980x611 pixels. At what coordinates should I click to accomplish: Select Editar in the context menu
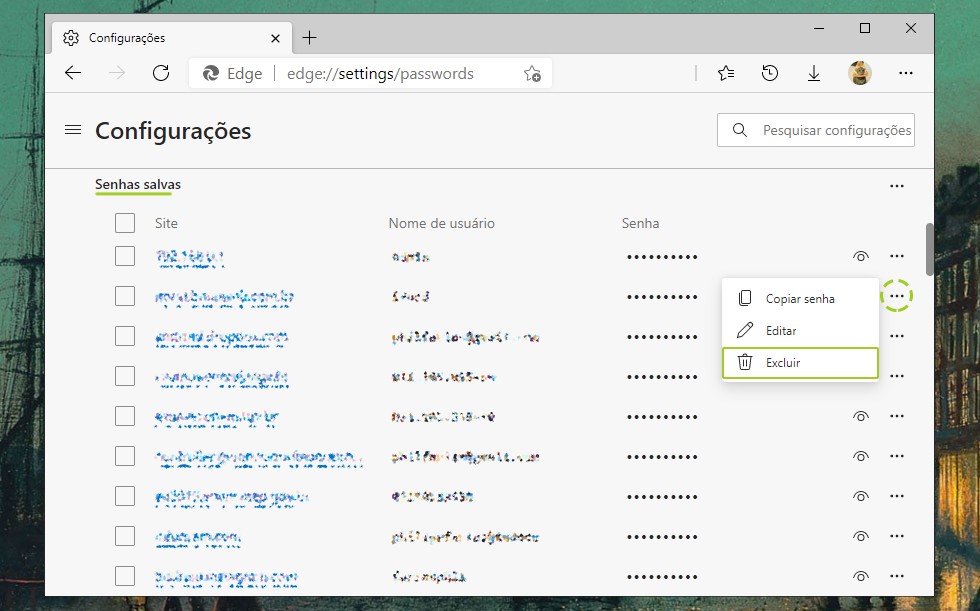(x=780, y=330)
